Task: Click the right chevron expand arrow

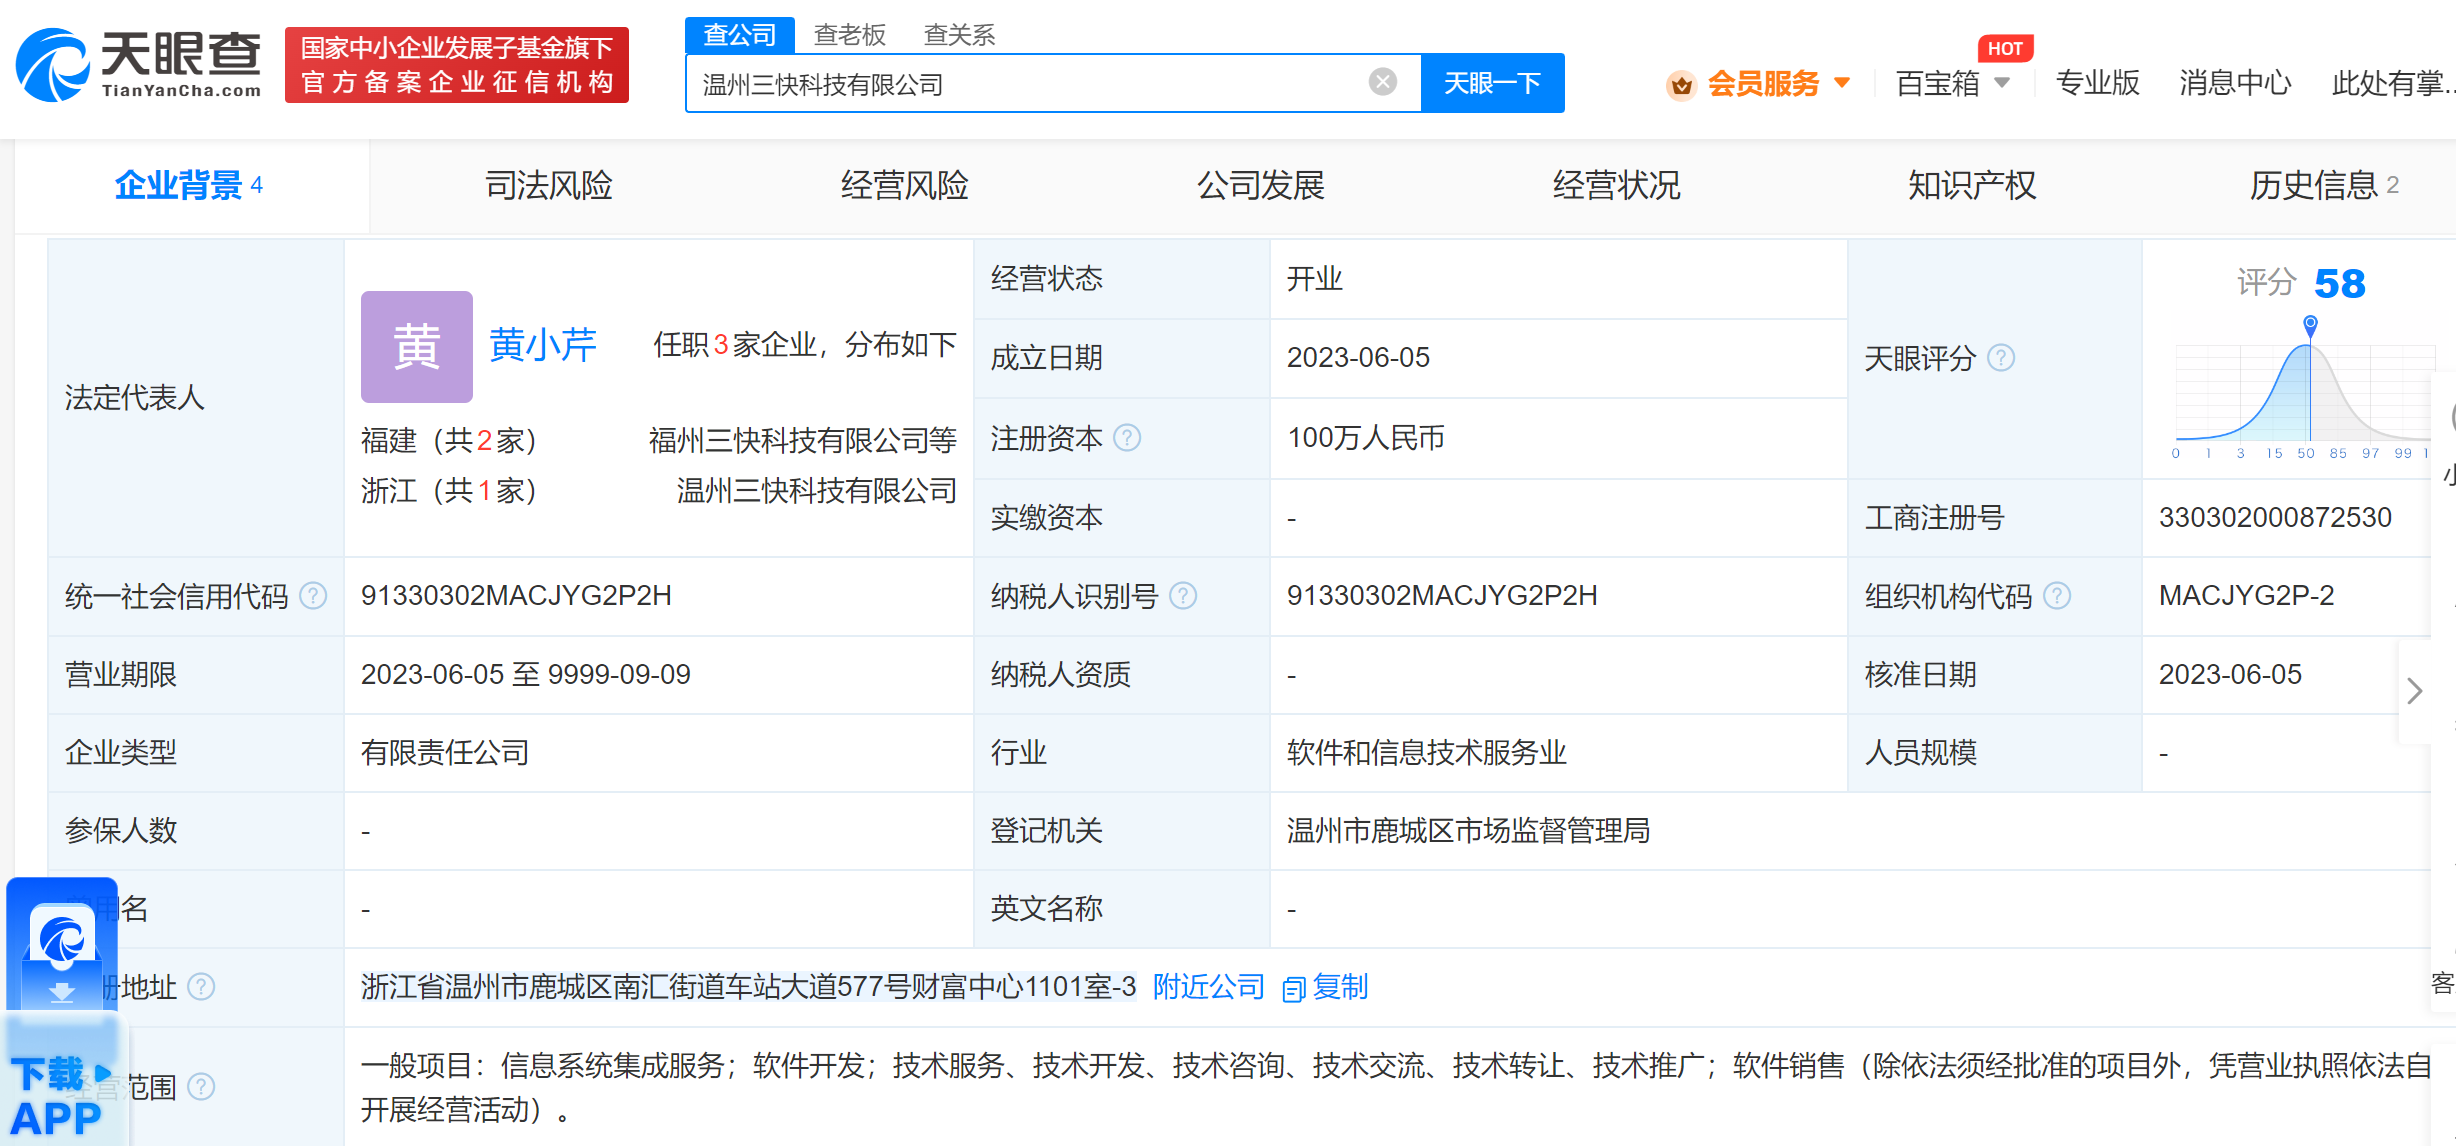Action: (x=2415, y=690)
